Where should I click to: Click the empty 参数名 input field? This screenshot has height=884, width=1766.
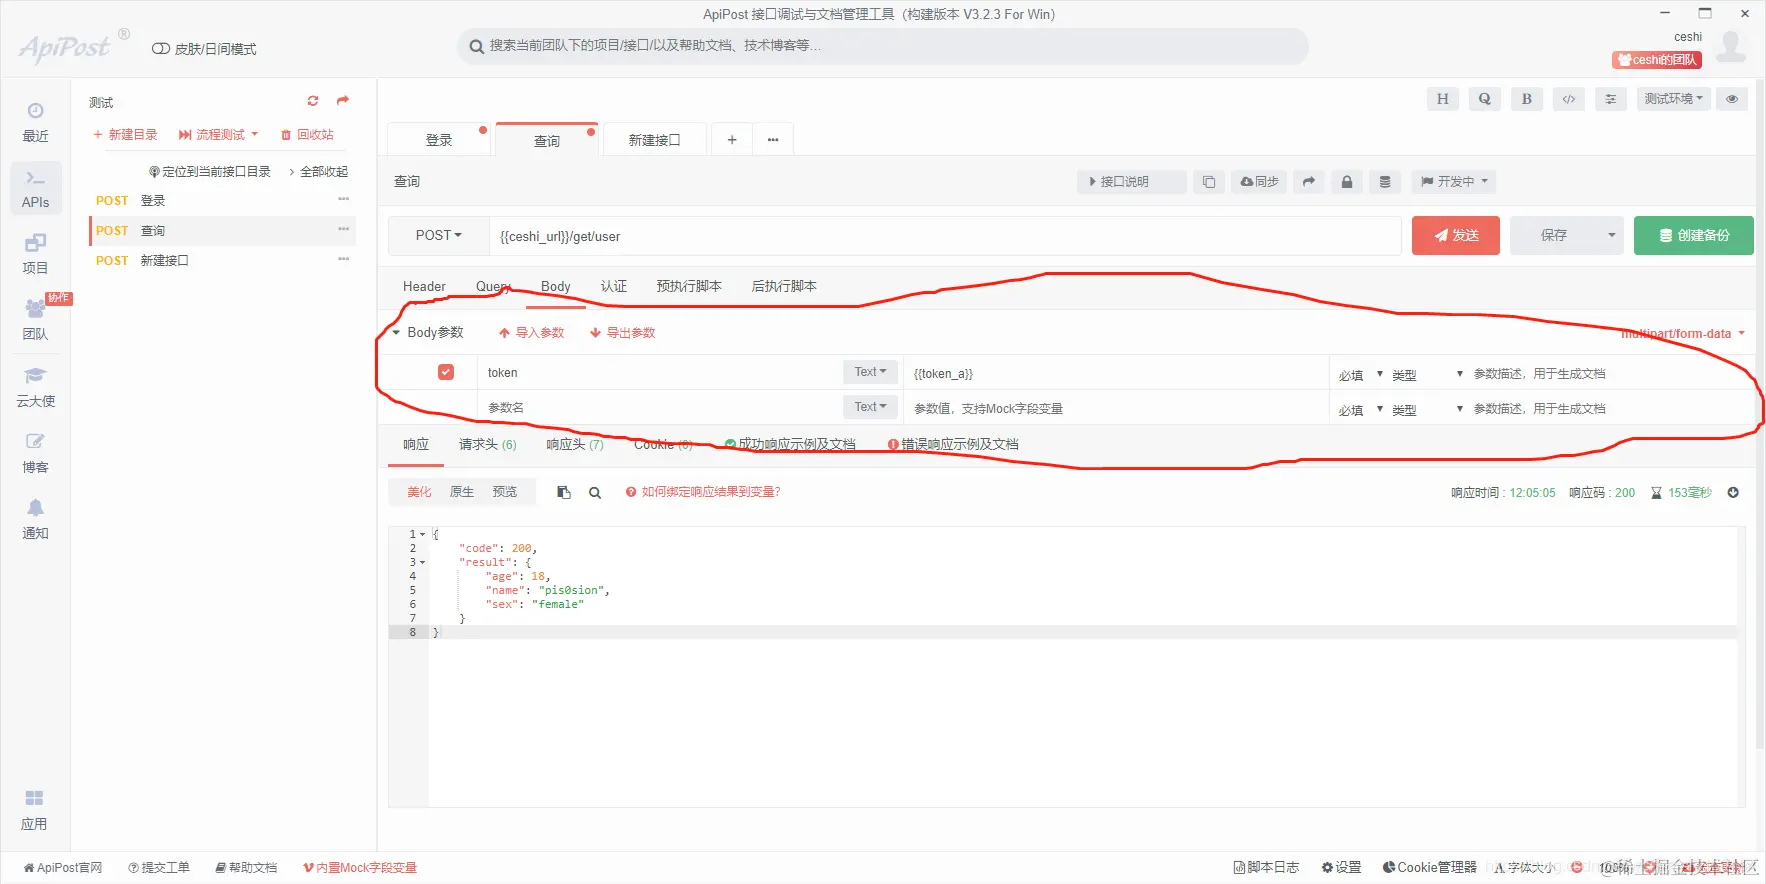[x=660, y=408]
